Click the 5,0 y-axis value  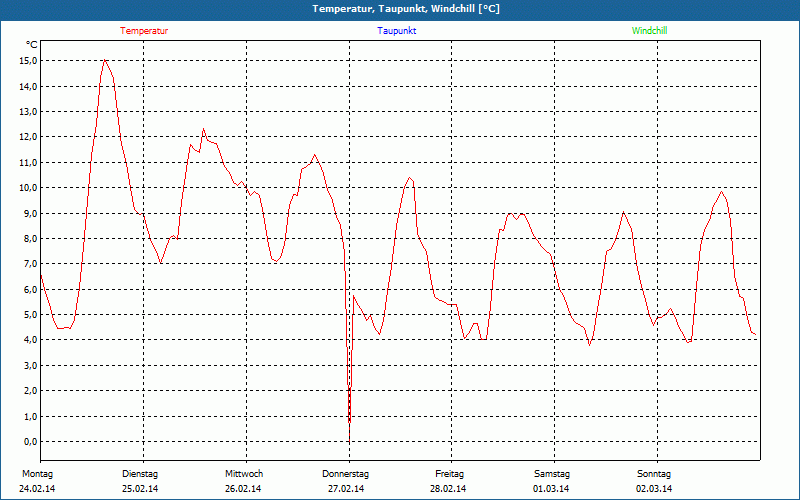(x=31, y=315)
